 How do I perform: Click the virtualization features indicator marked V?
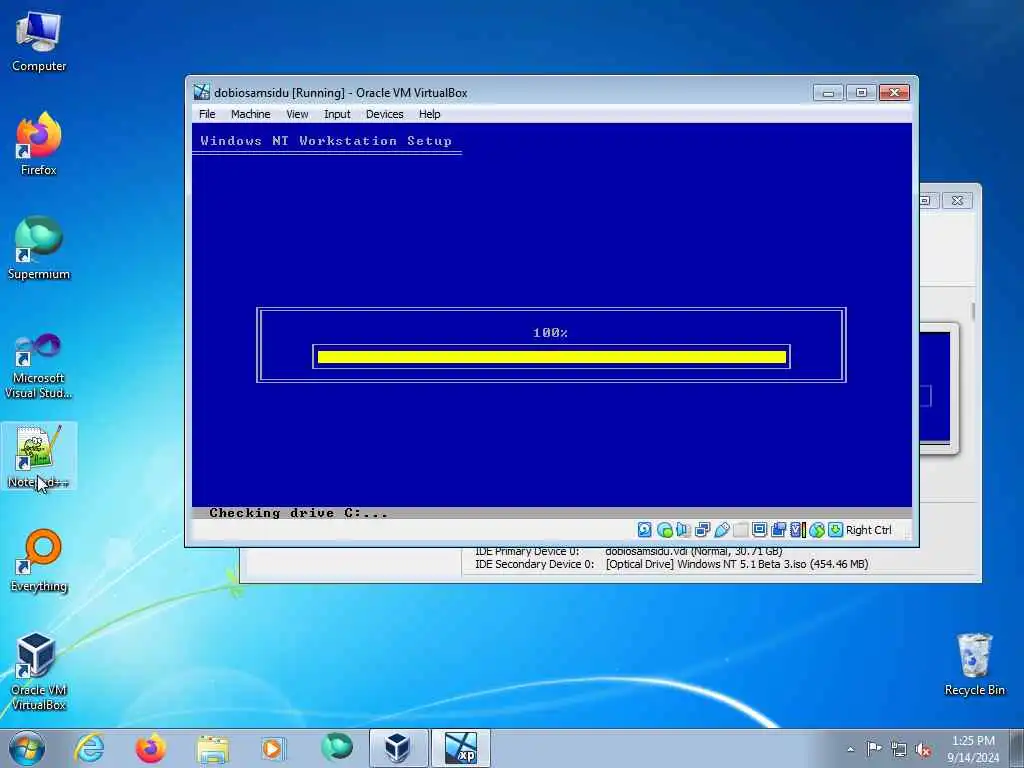point(797,530)
